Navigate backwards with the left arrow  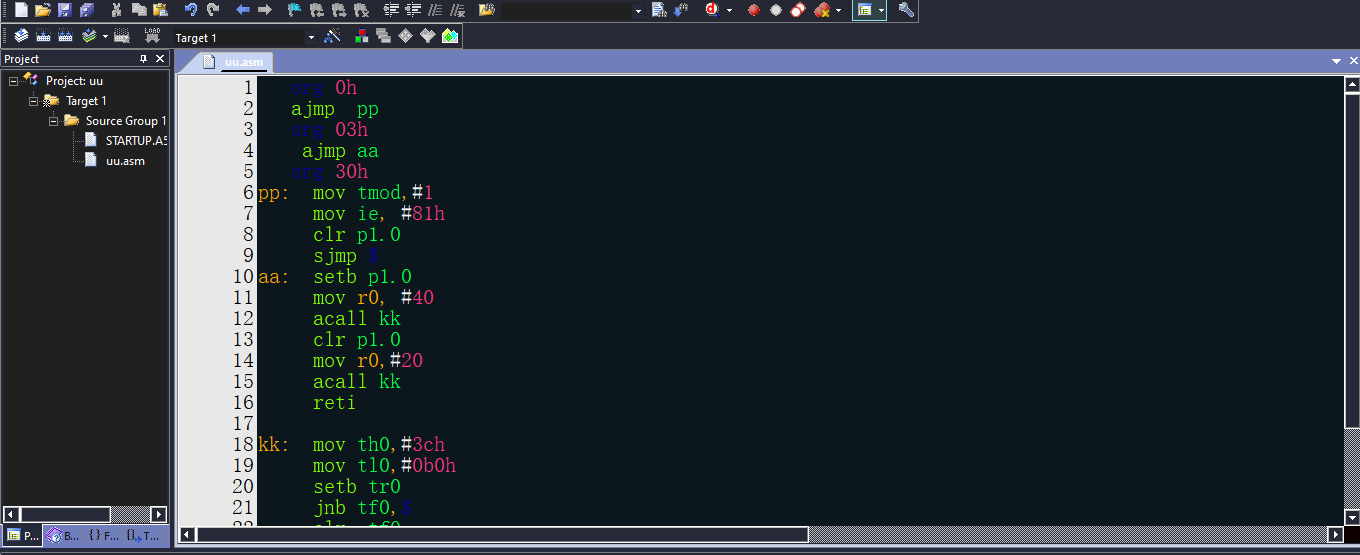point(243,10)
